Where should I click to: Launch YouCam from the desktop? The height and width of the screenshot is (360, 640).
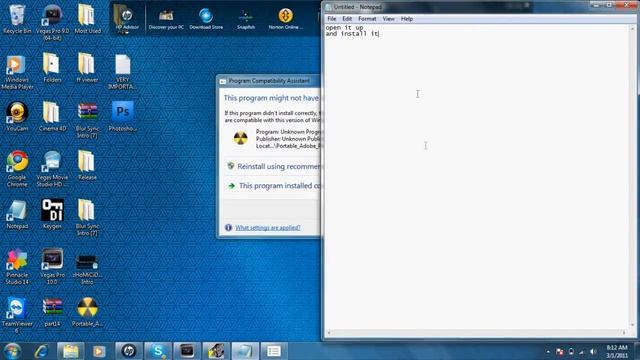(17, 117)
